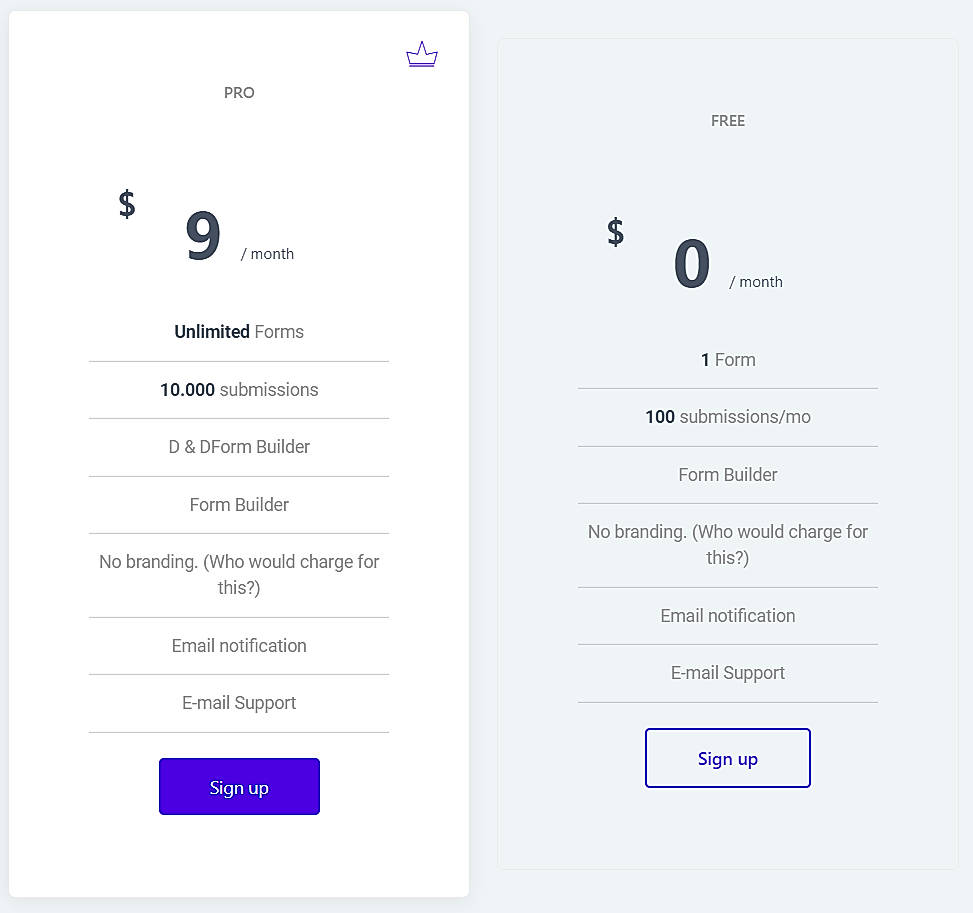Click the Unlimited Forms feature row
The height and width of the screenshot is (913, 973).
tap(239, 331)
